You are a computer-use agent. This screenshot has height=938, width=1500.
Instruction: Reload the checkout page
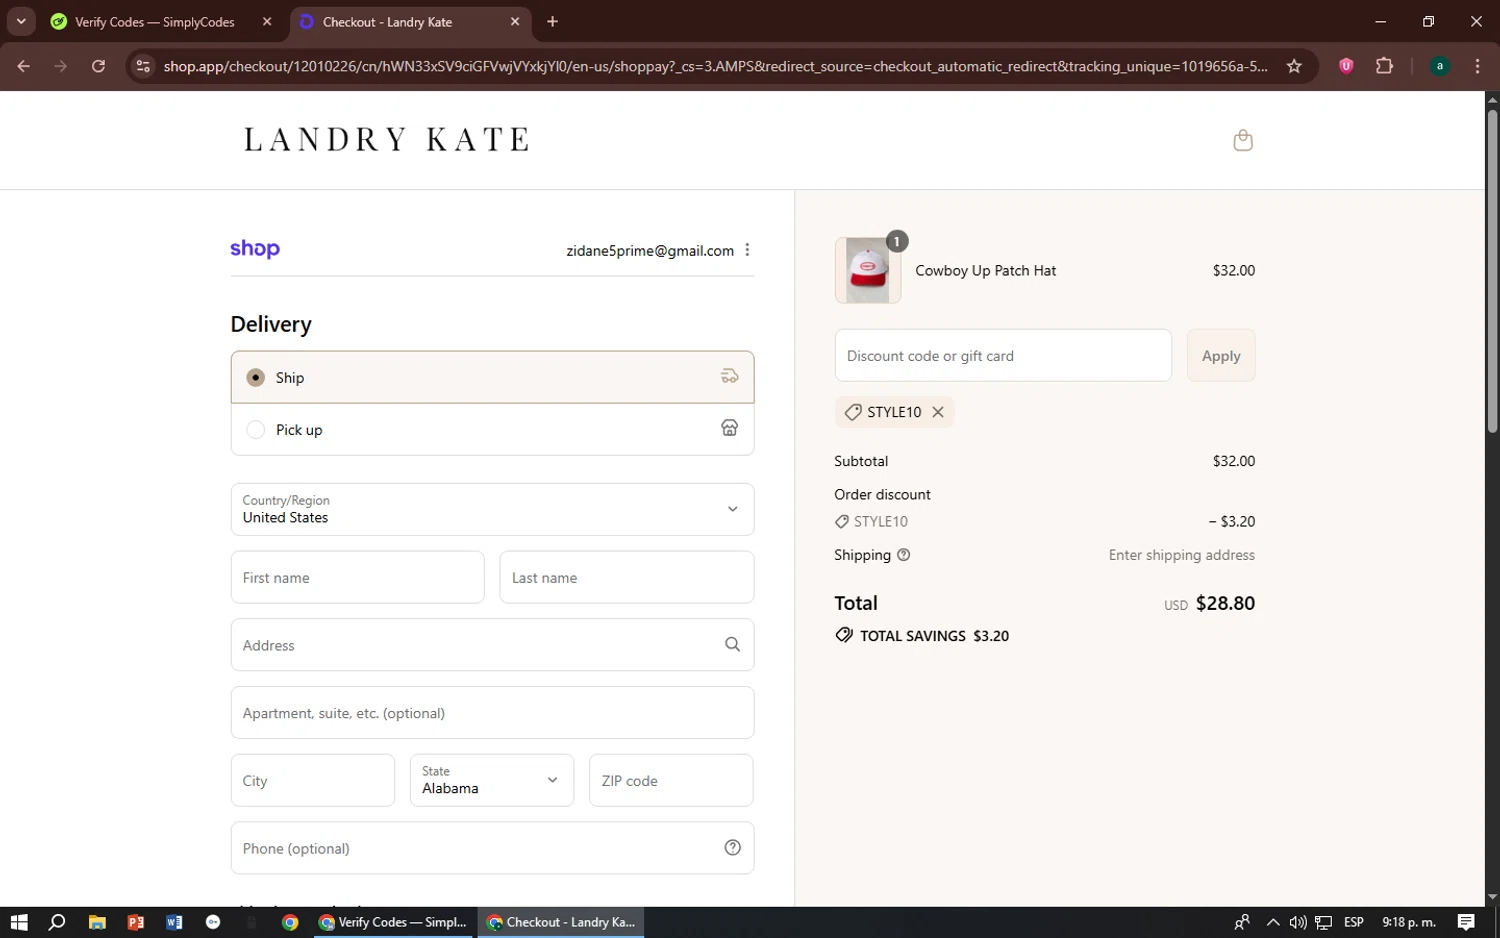[98, 66]
